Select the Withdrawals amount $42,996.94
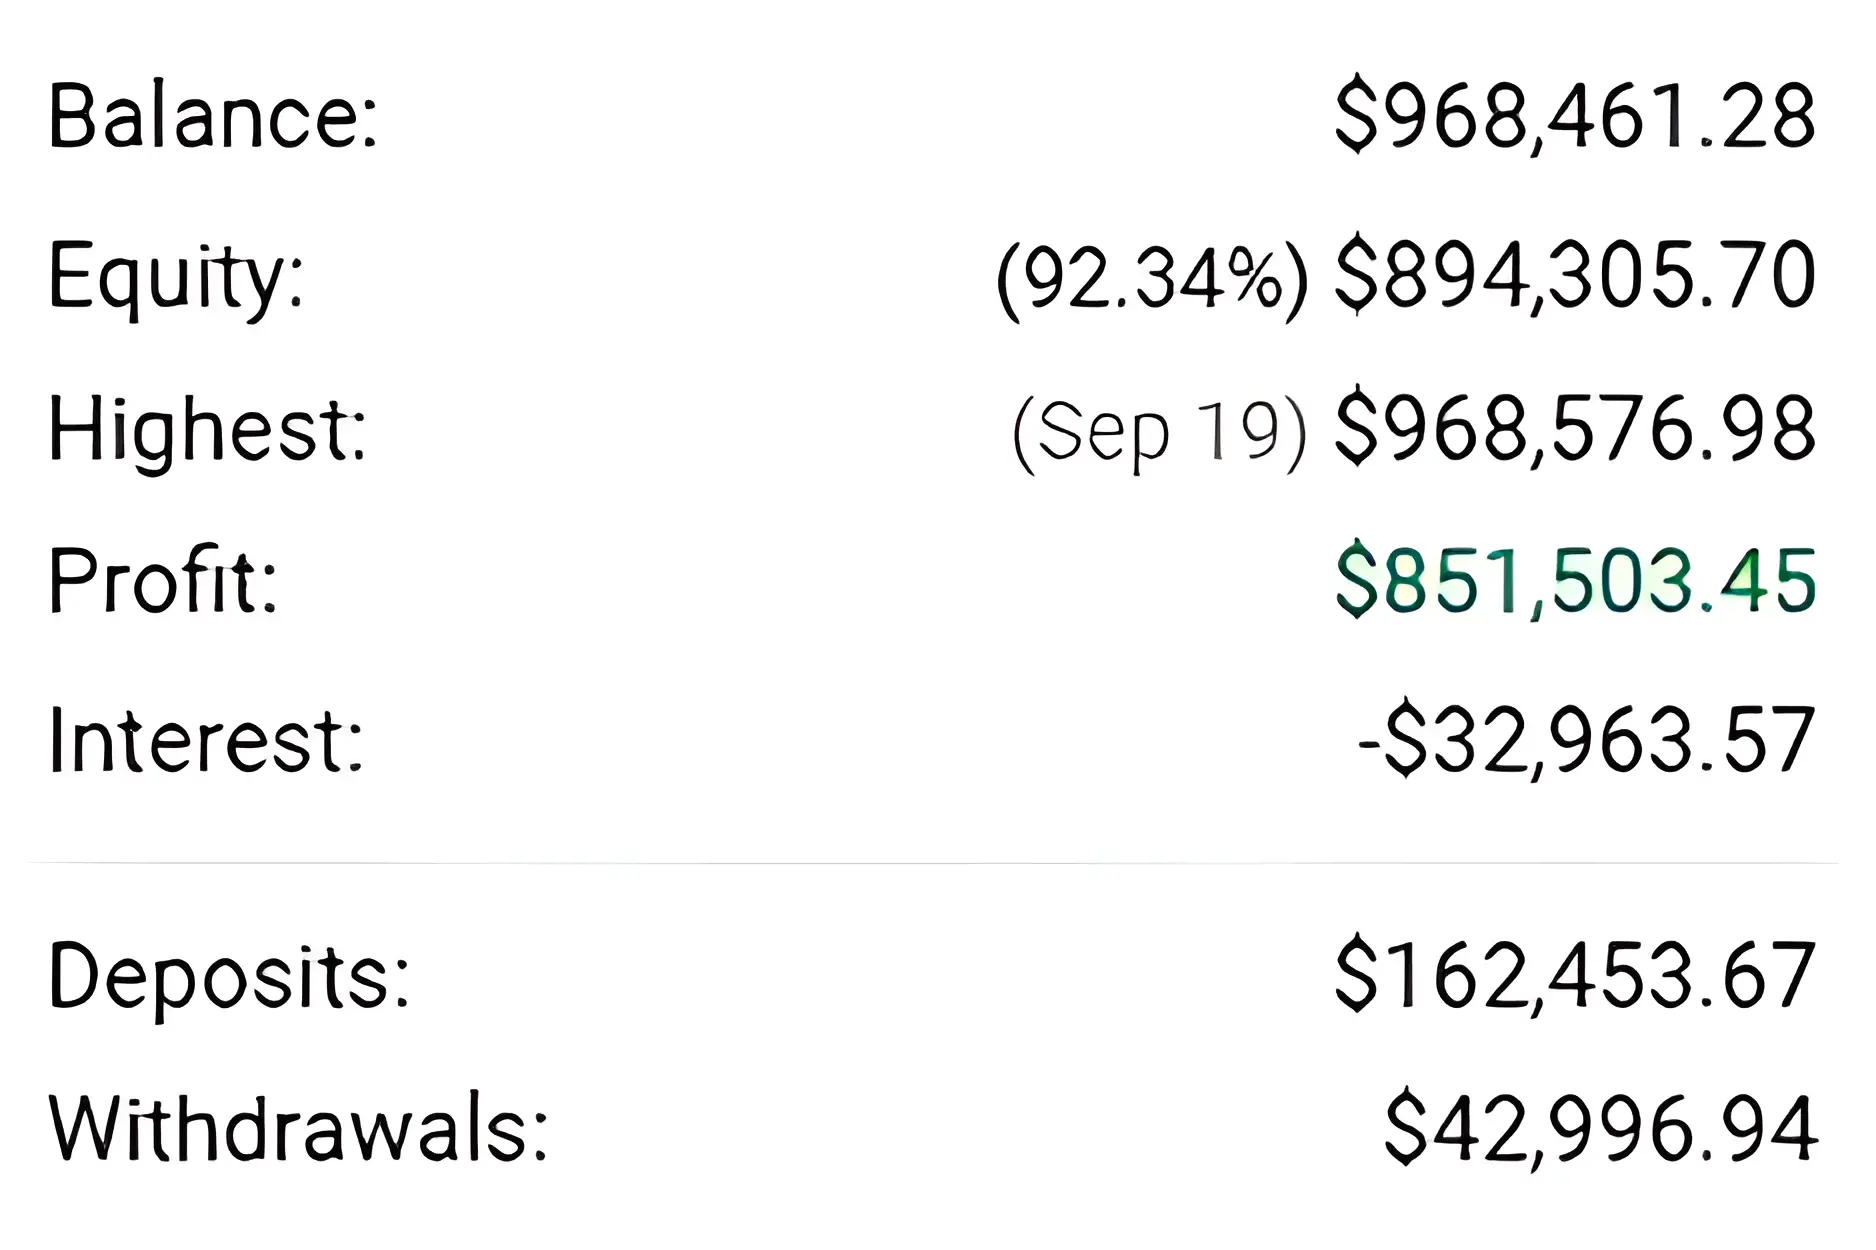This screenshot has width=1876, height=1250. (1600, 1129)
